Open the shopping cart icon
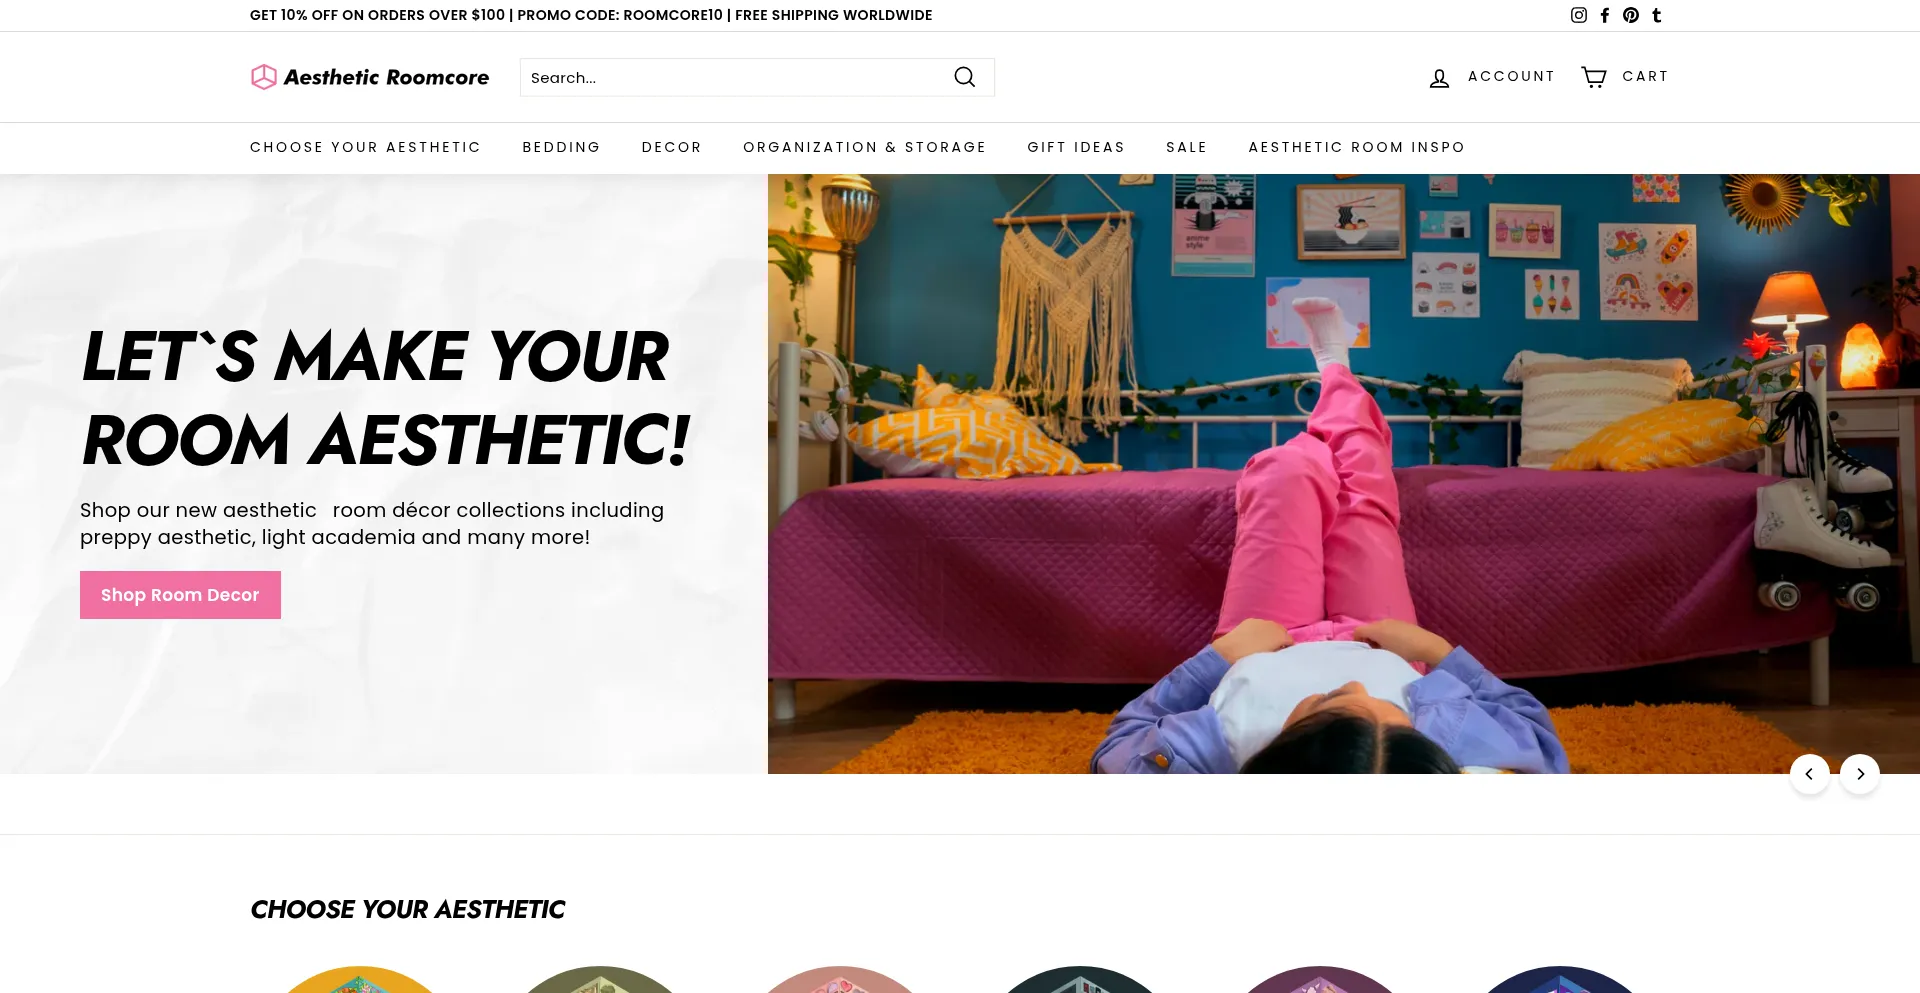The width and height of the screenshot is (1920, 993). 1594,77
